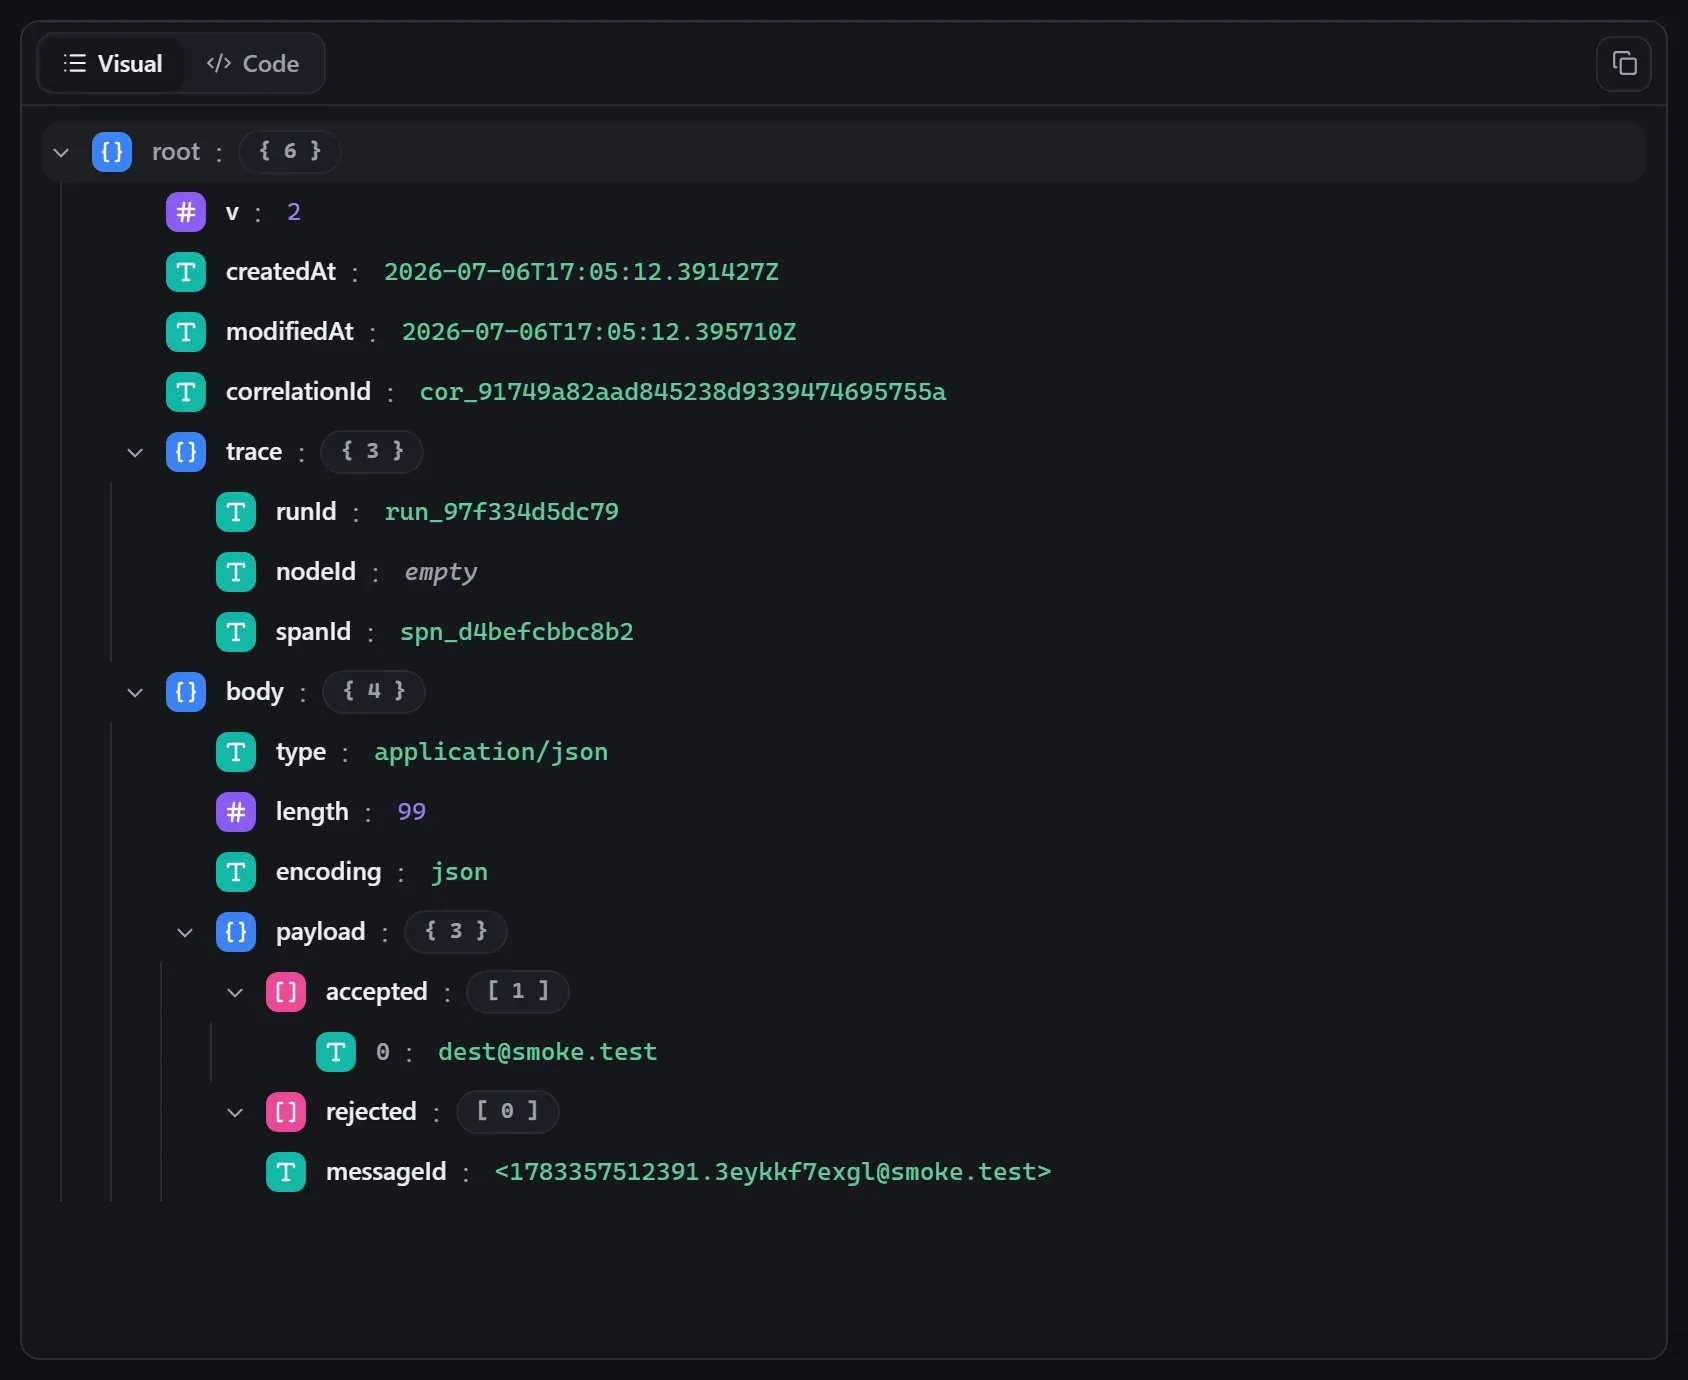Screen dimensions: 1688x1380
Task: Click the number icon beside length
Action: point(236,812)
